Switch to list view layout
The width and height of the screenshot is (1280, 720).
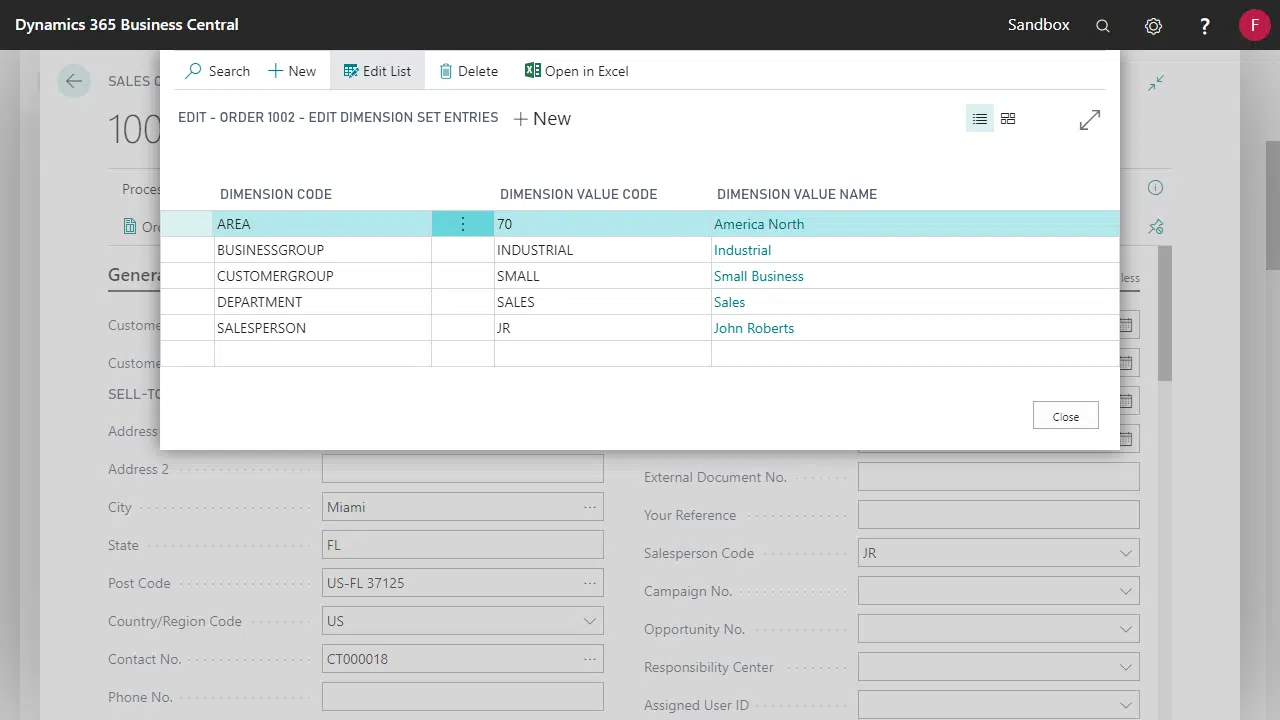[x=979, y=119]
